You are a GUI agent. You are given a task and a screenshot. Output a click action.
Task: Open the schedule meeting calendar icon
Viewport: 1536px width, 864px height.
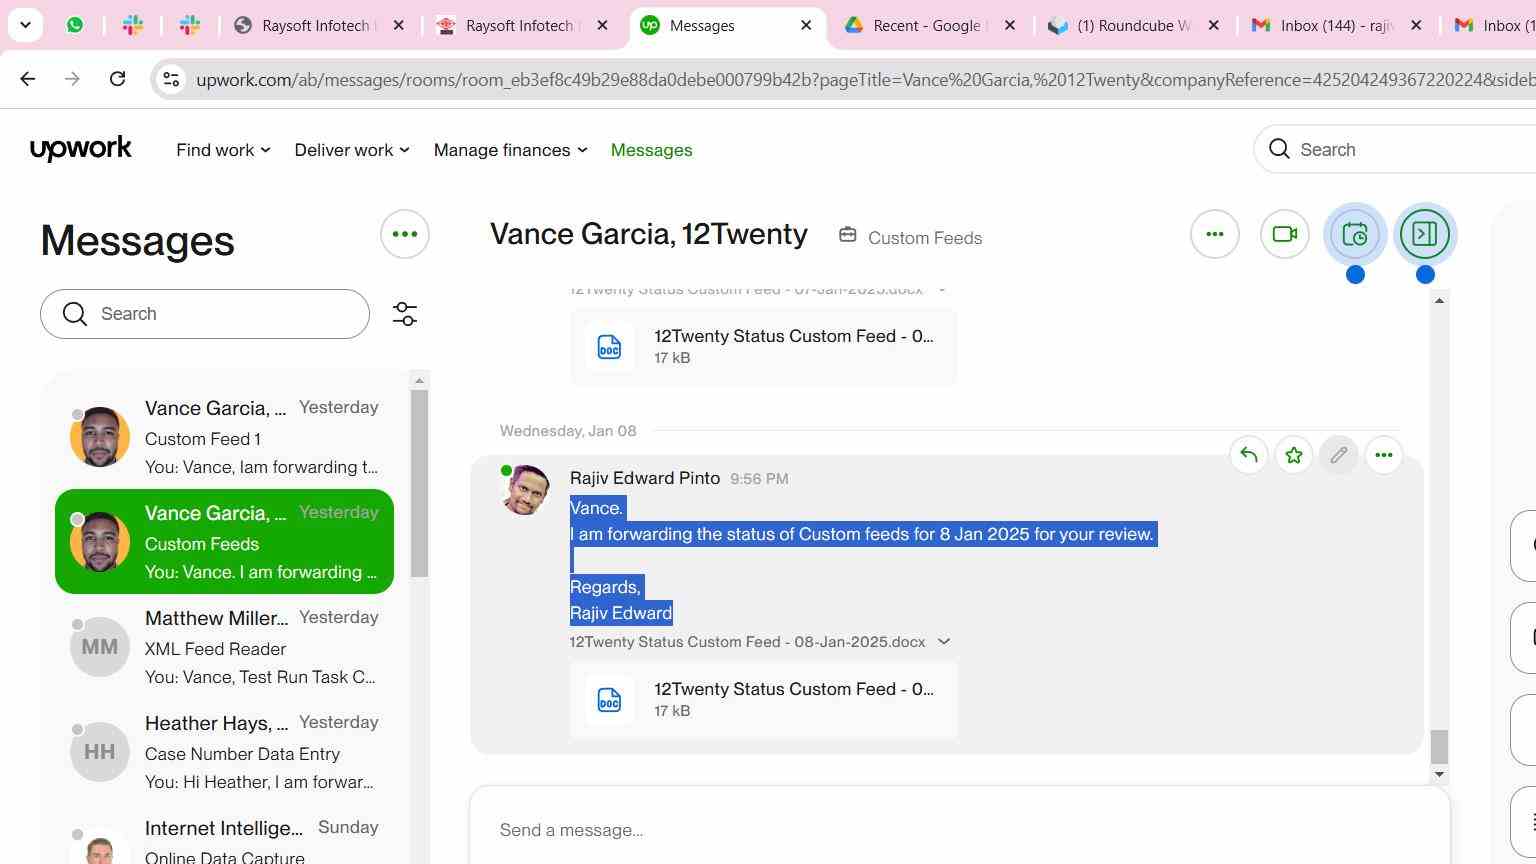click(1355, 234)
